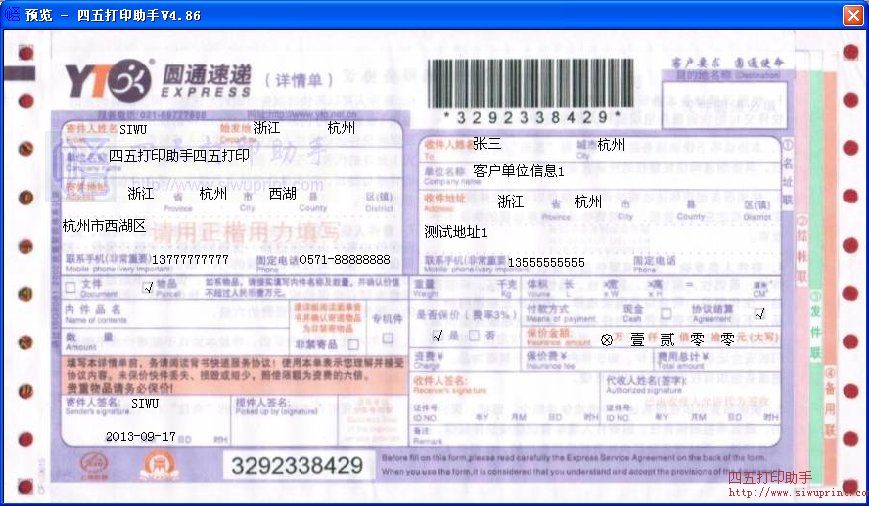The height and width of the screenshot is (506, 869).
Task: Click the app icon in the title bar
Action: (x=12, y=14)
